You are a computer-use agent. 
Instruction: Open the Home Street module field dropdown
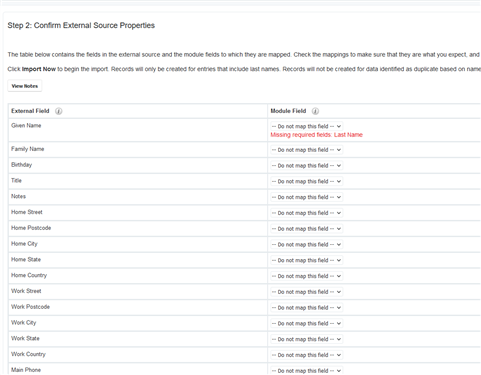click(x=306, y=213)
